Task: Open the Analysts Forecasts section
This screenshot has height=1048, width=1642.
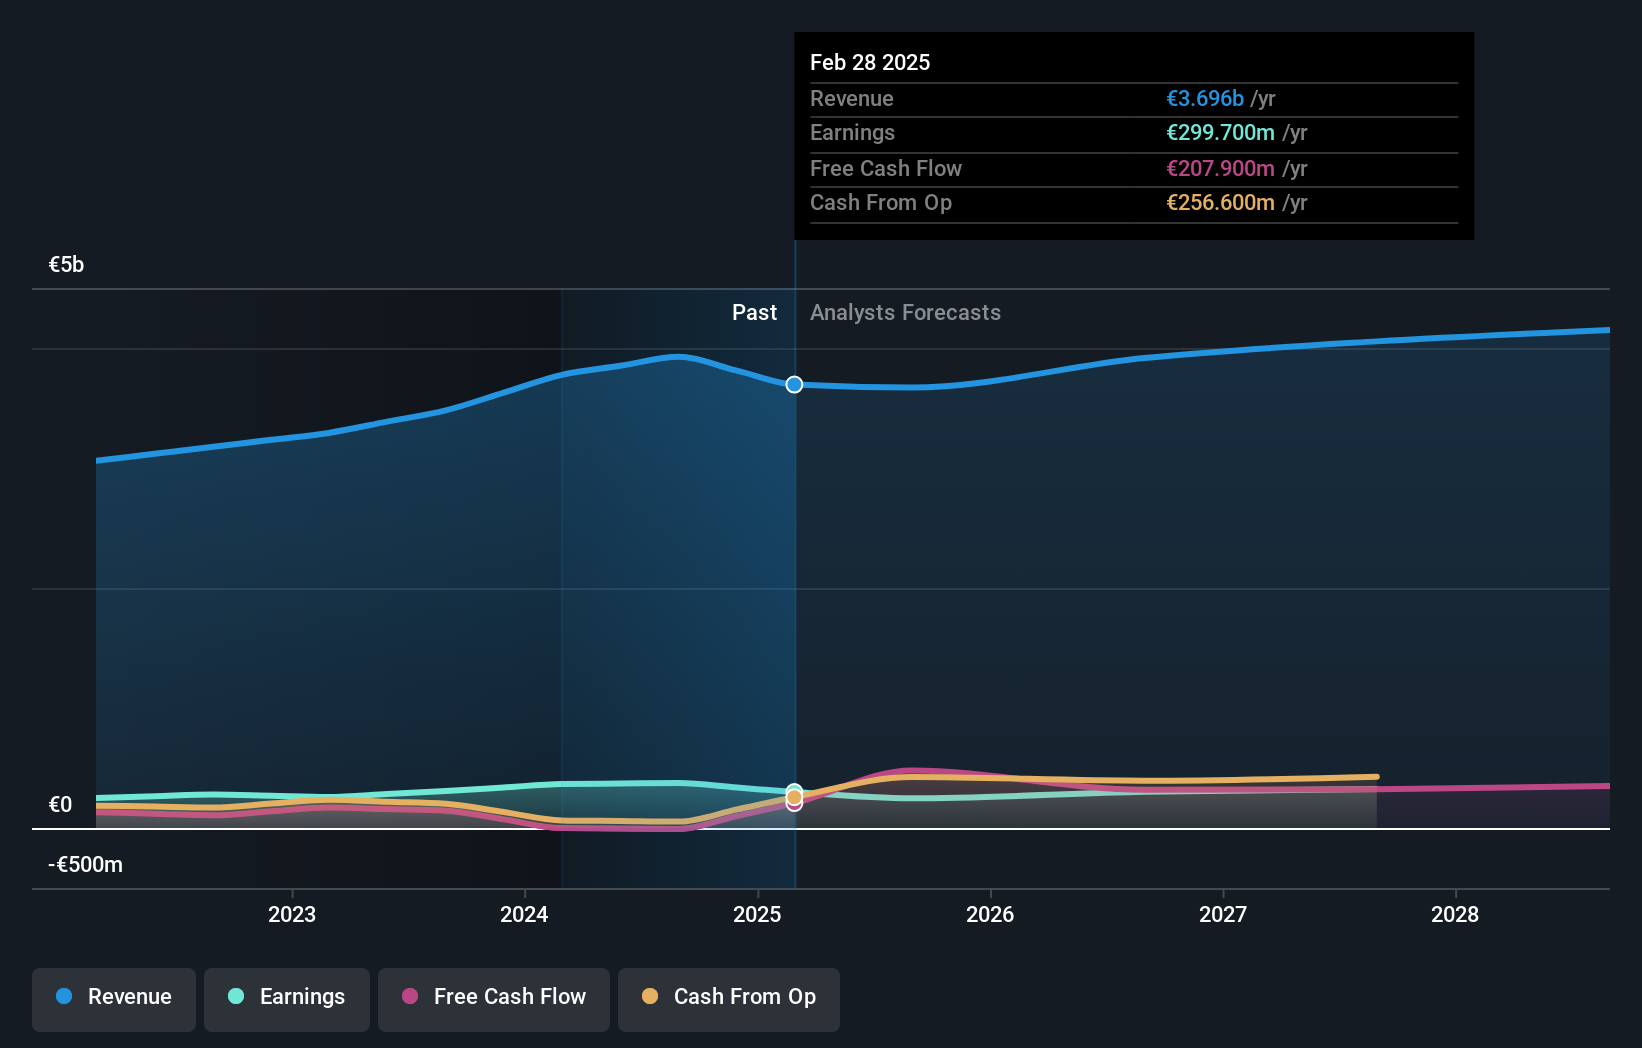Action: pos(904,312)
